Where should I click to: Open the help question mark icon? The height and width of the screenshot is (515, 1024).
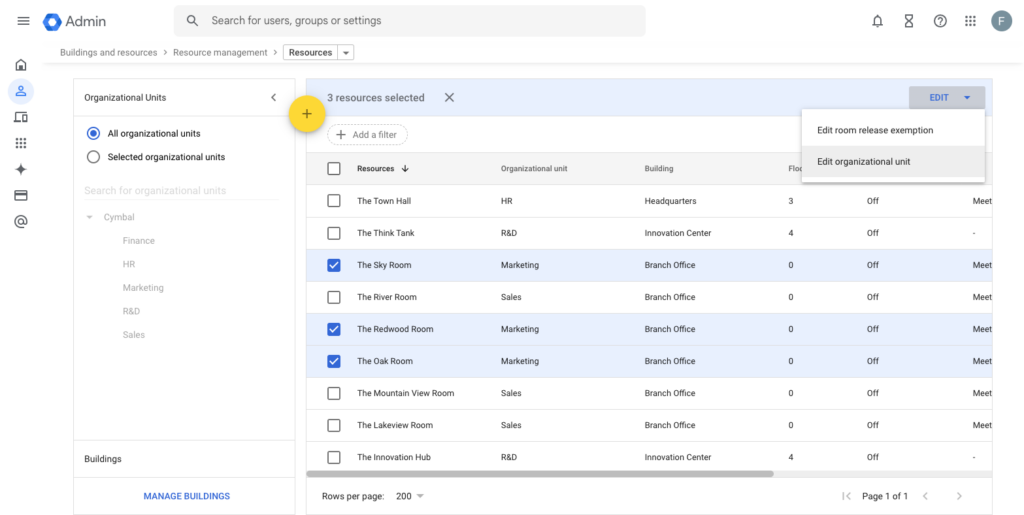point(939,21)
